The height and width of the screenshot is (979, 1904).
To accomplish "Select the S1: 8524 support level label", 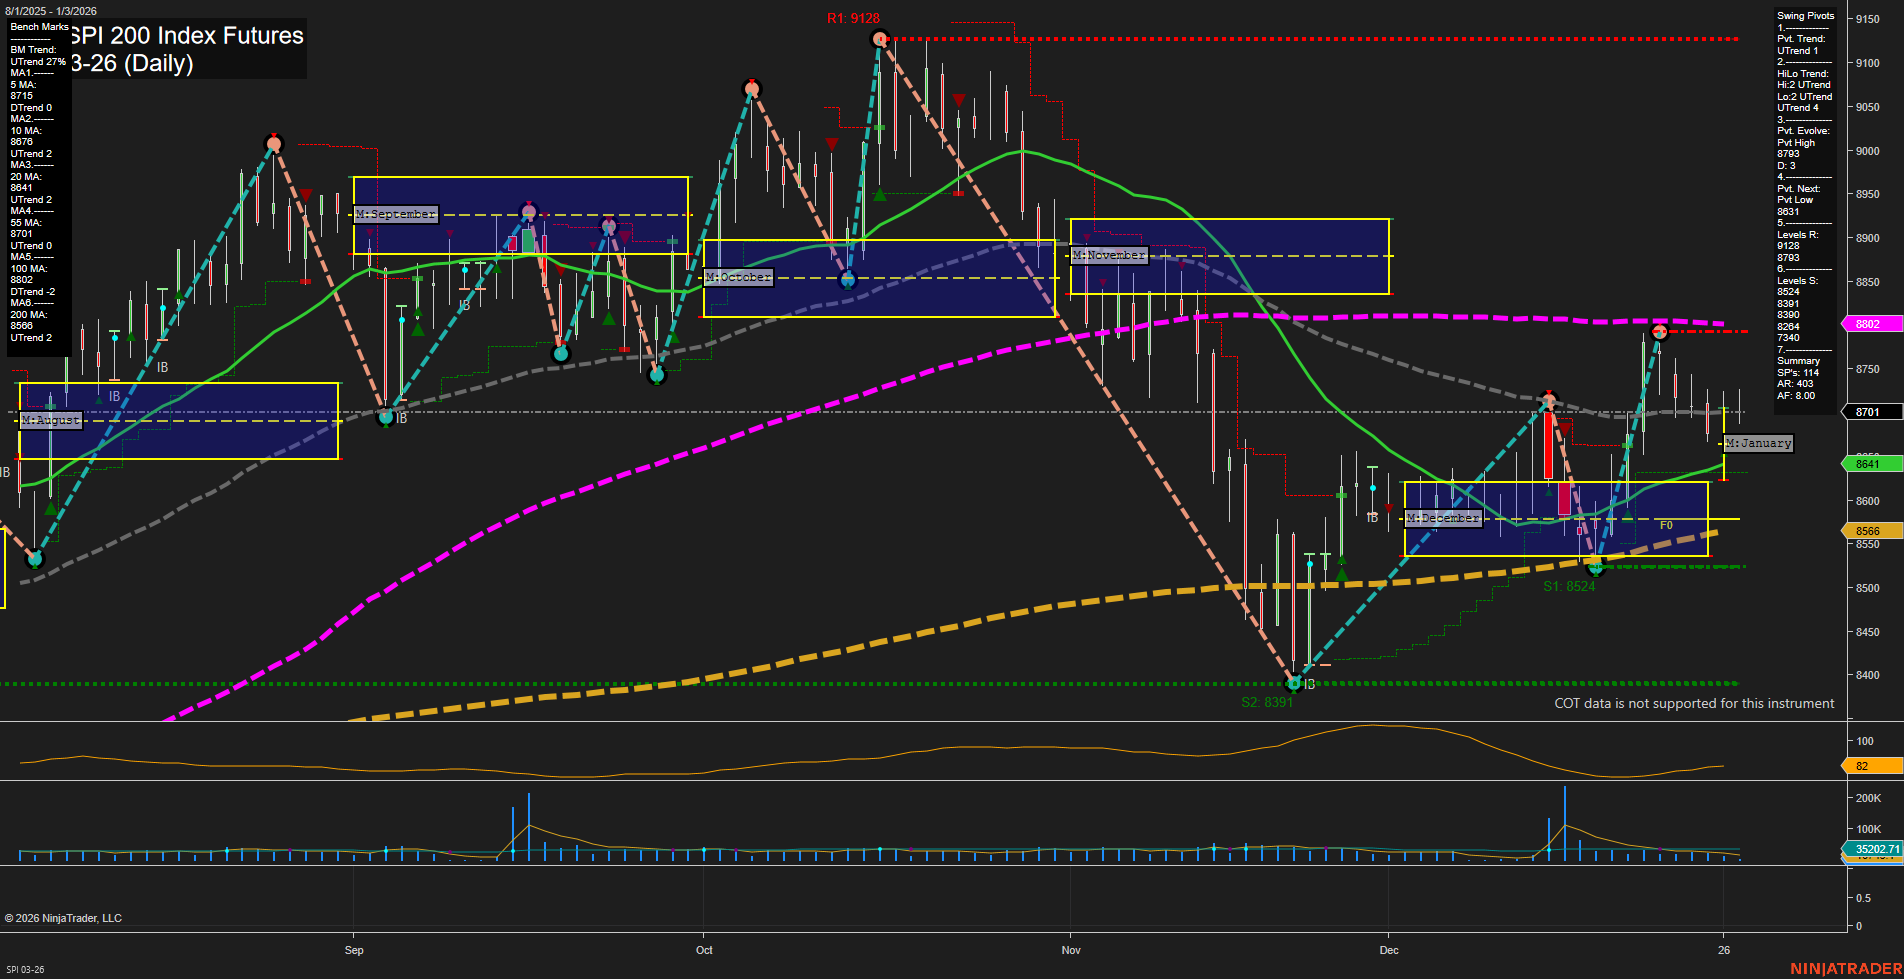I will [x=1571, y=586].
